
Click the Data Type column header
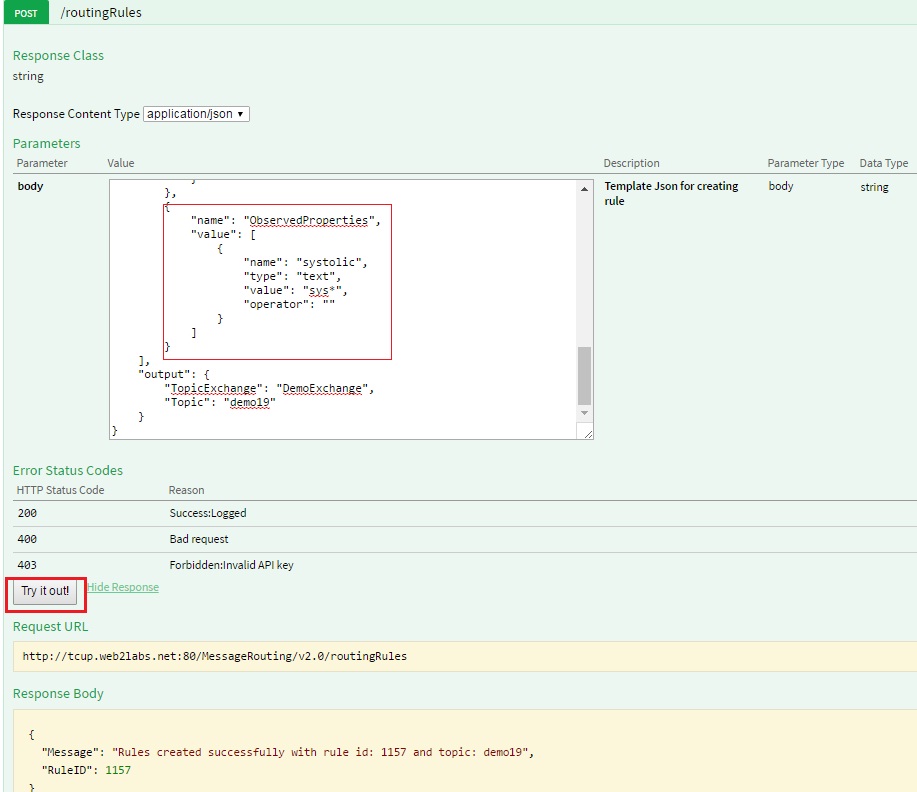click(884, 163)
